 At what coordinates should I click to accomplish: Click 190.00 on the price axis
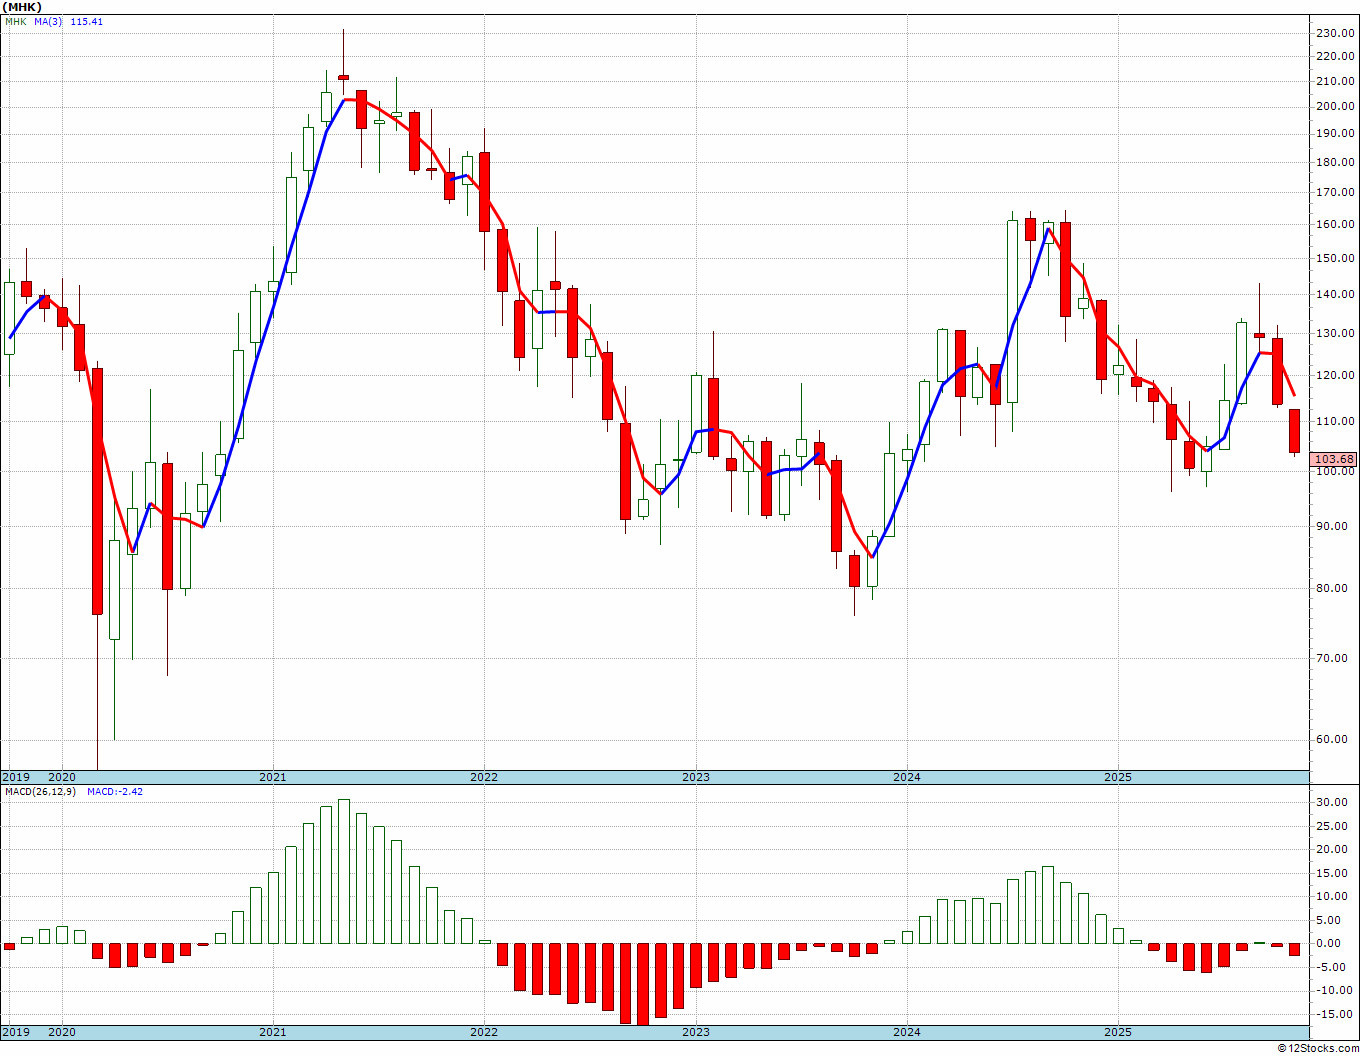pyautogui.click(x=1335, y=134)
